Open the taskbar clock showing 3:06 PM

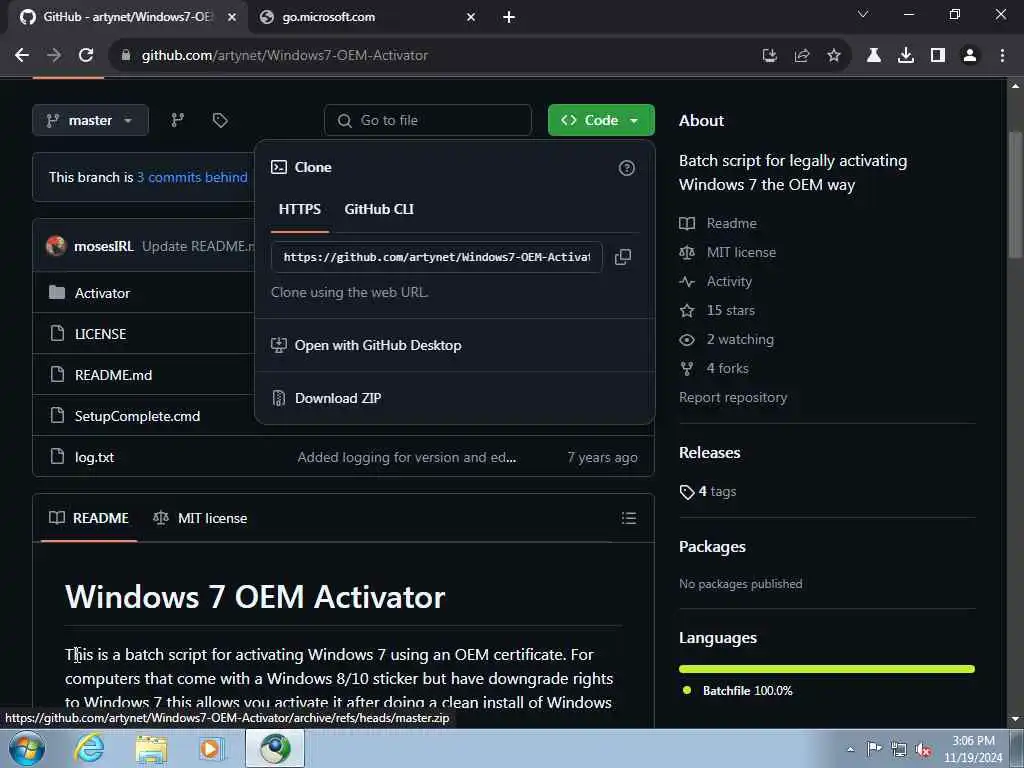point(973,749)
